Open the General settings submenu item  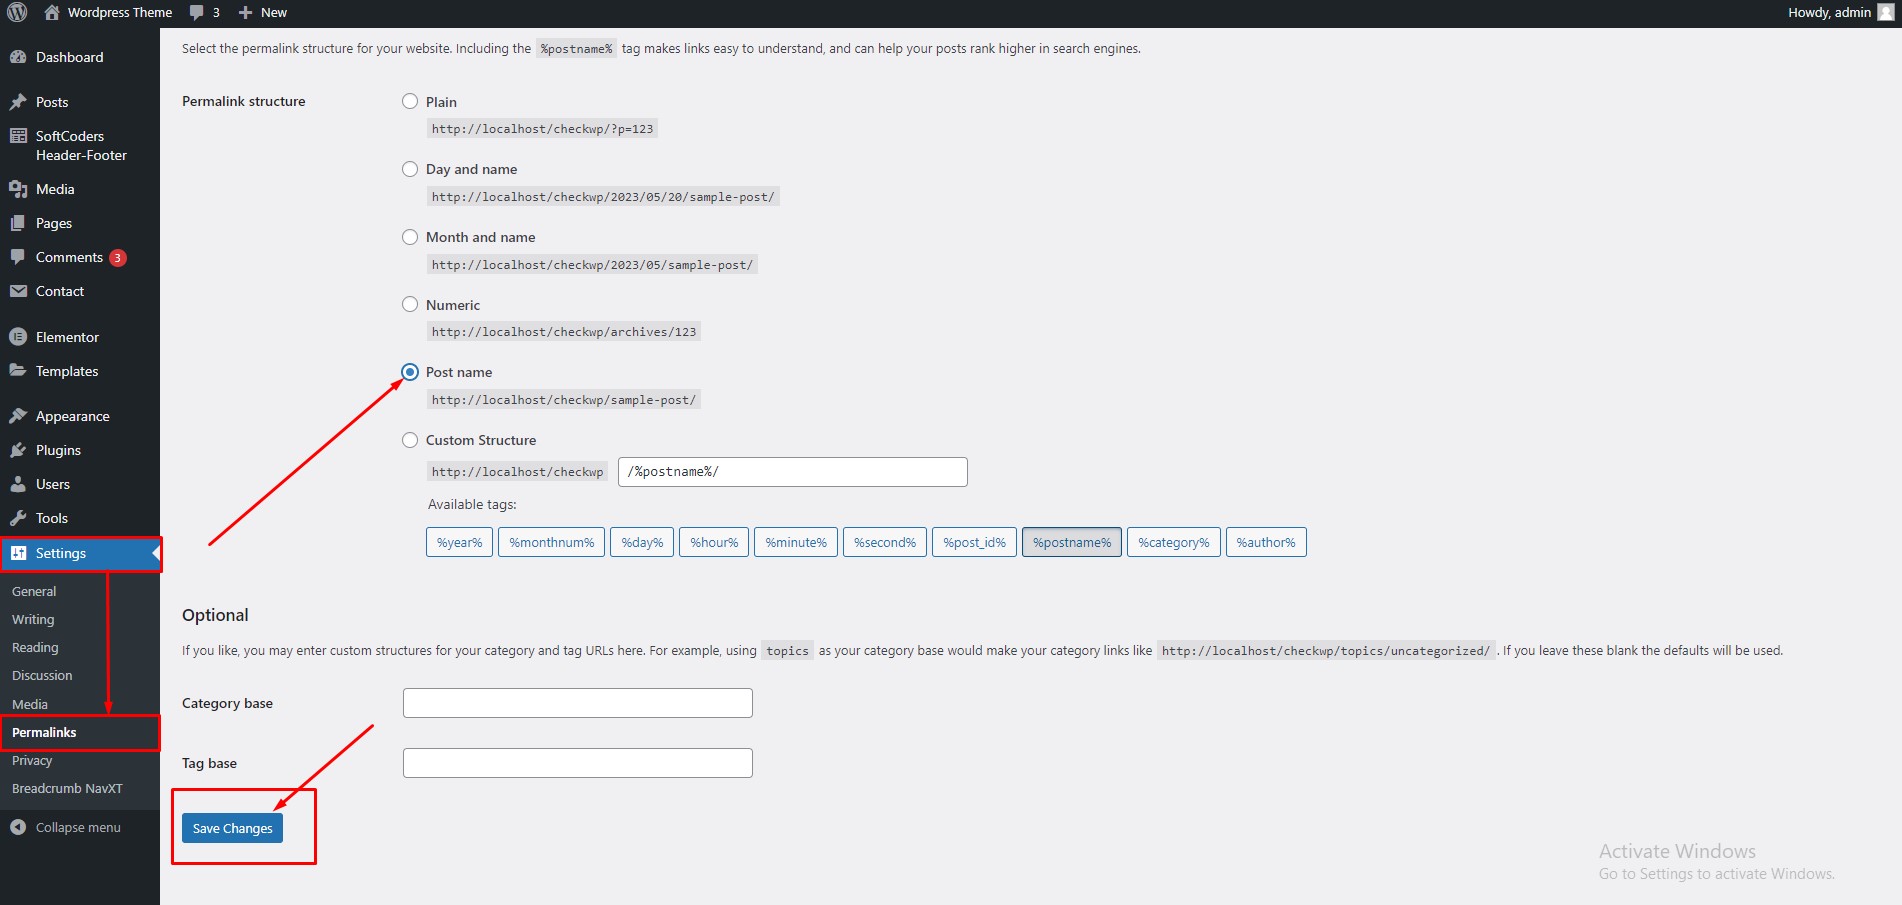[x=34, y=591]
